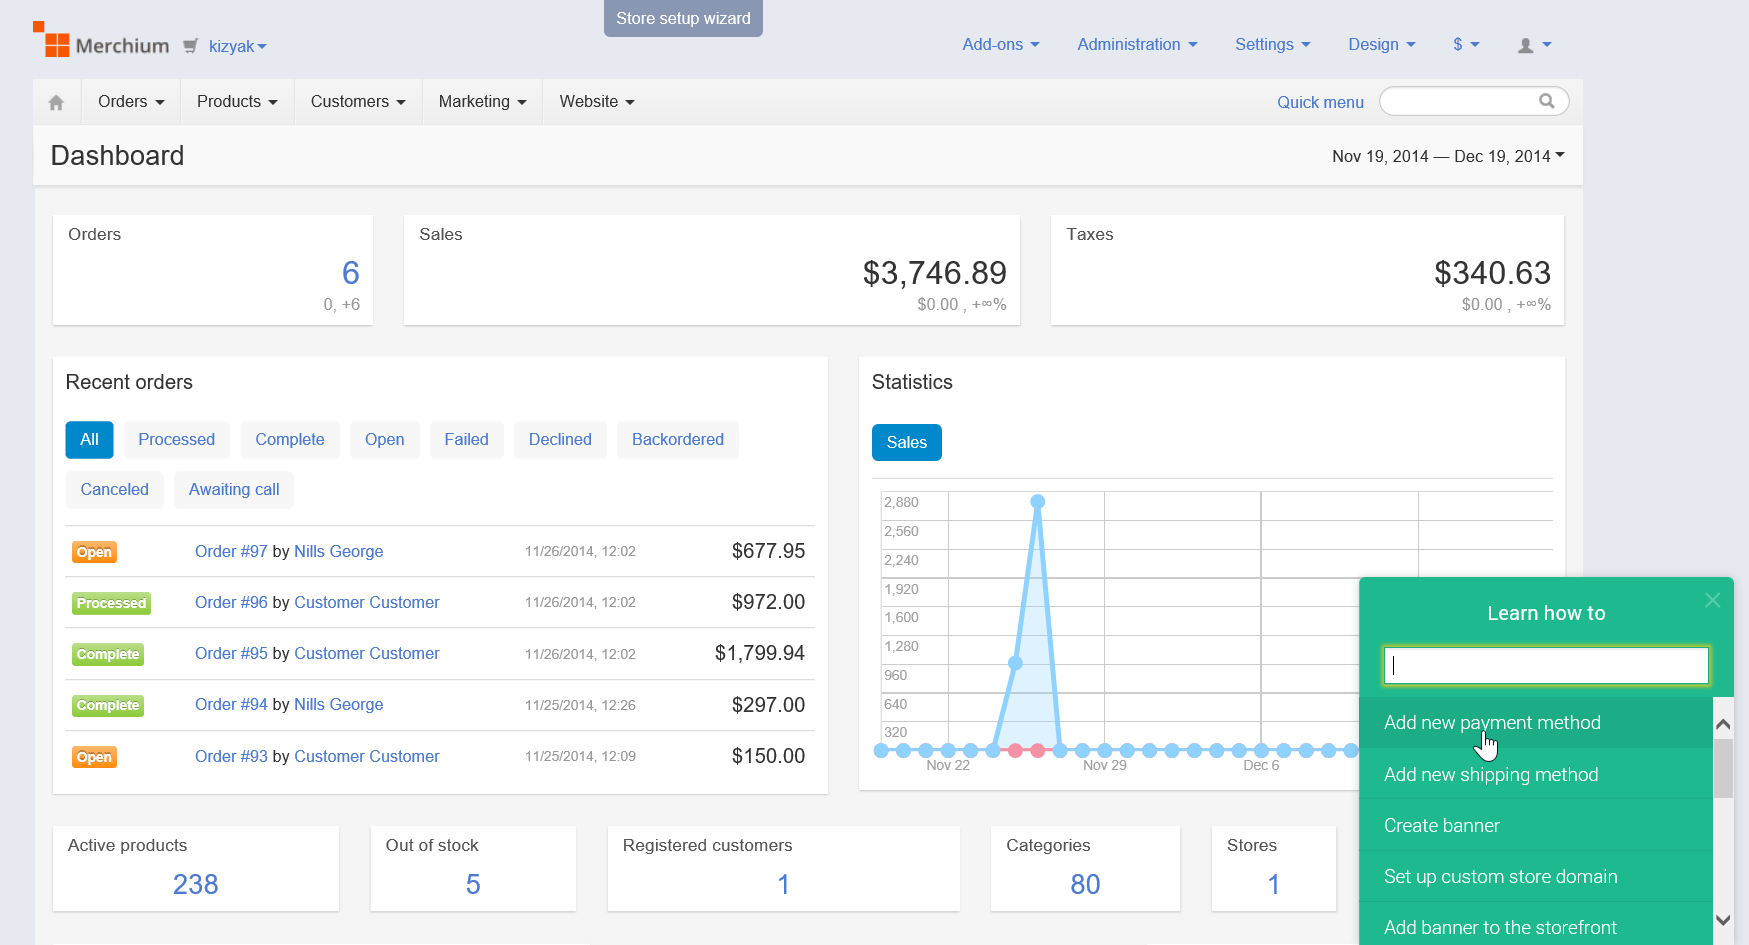Screen dimensions: 1749x945
Task: Open the Marketing menu
Action: [x=482, y=102]
